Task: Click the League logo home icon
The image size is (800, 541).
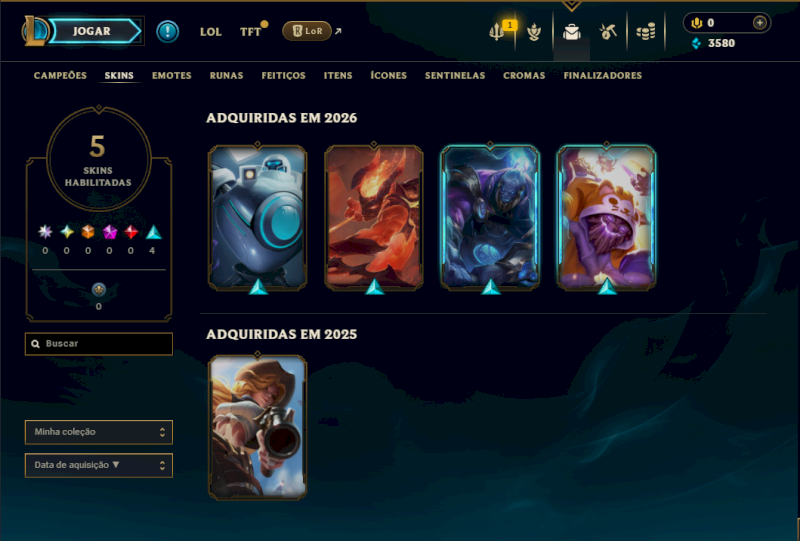Action: tap(34, 31)
